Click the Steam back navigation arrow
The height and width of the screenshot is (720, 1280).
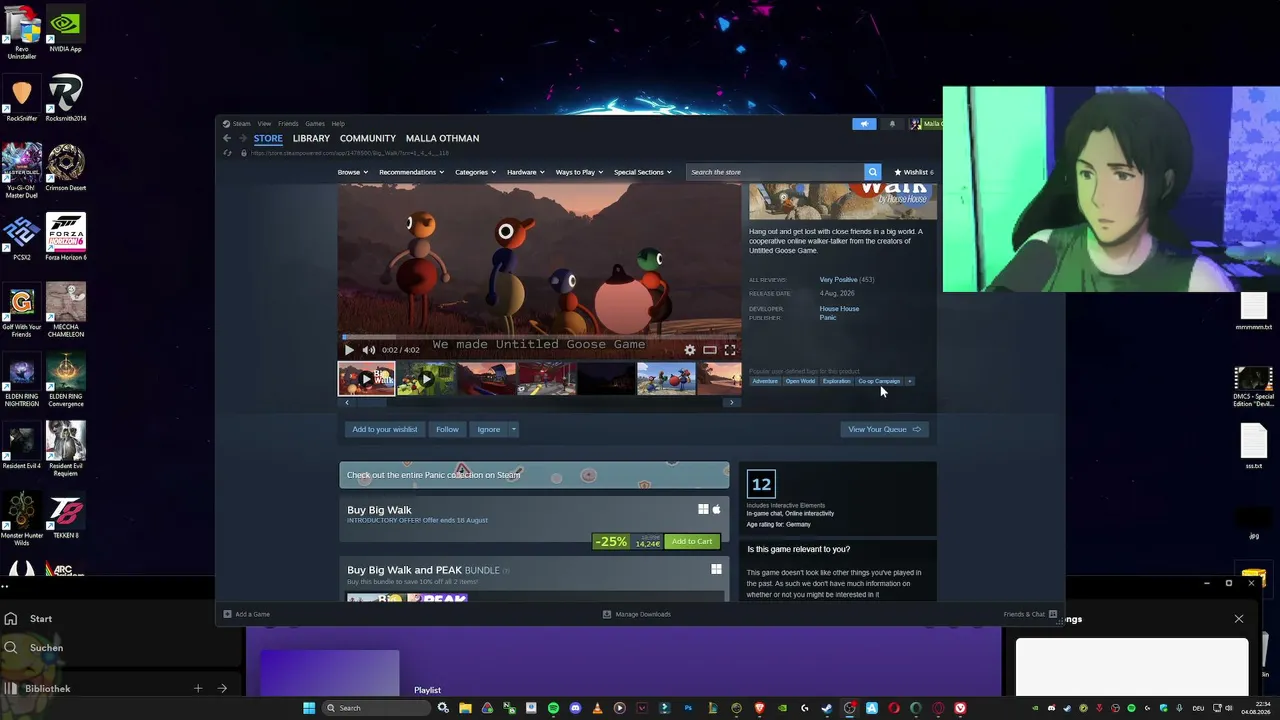(227, 138)
